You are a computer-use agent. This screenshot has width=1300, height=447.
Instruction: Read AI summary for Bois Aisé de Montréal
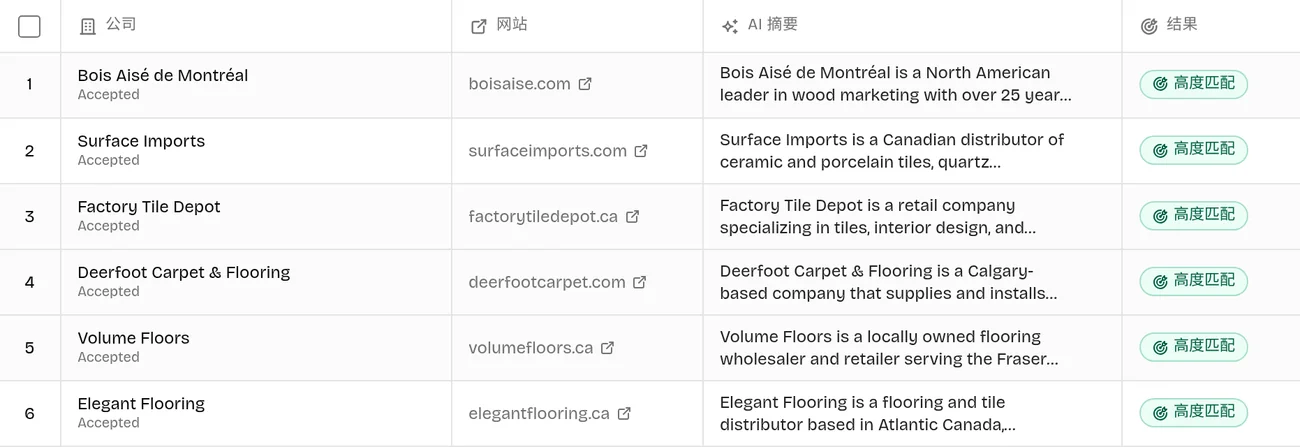pyautogui.click(x=895, y=84)
